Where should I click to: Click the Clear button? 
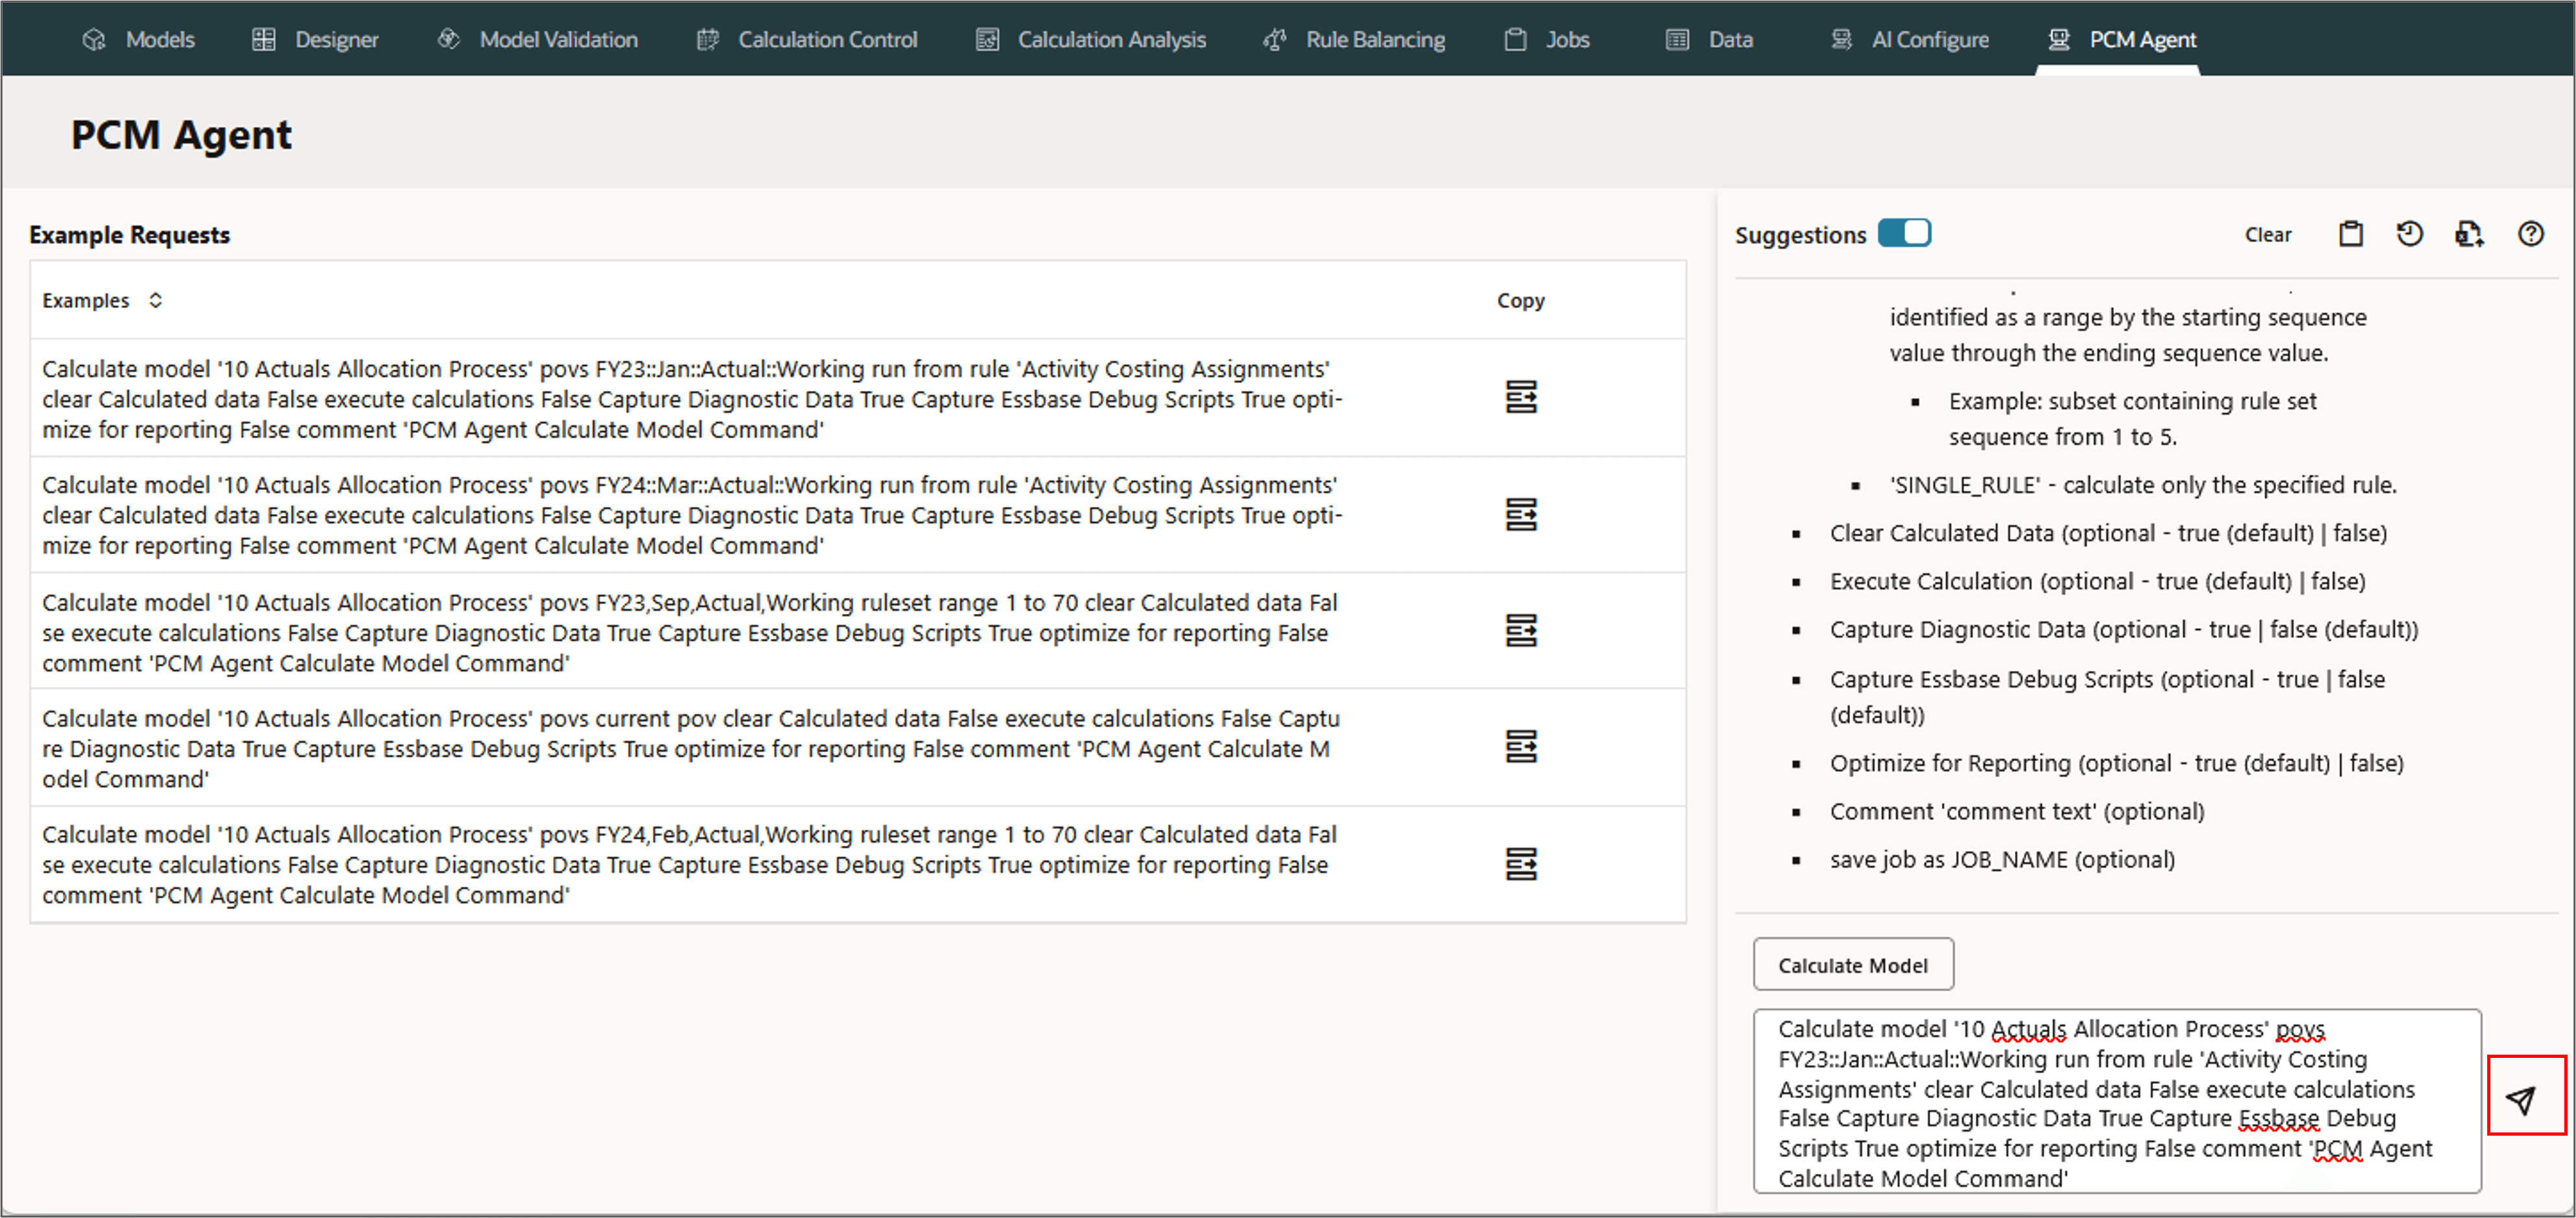(x=2267, y=234)
